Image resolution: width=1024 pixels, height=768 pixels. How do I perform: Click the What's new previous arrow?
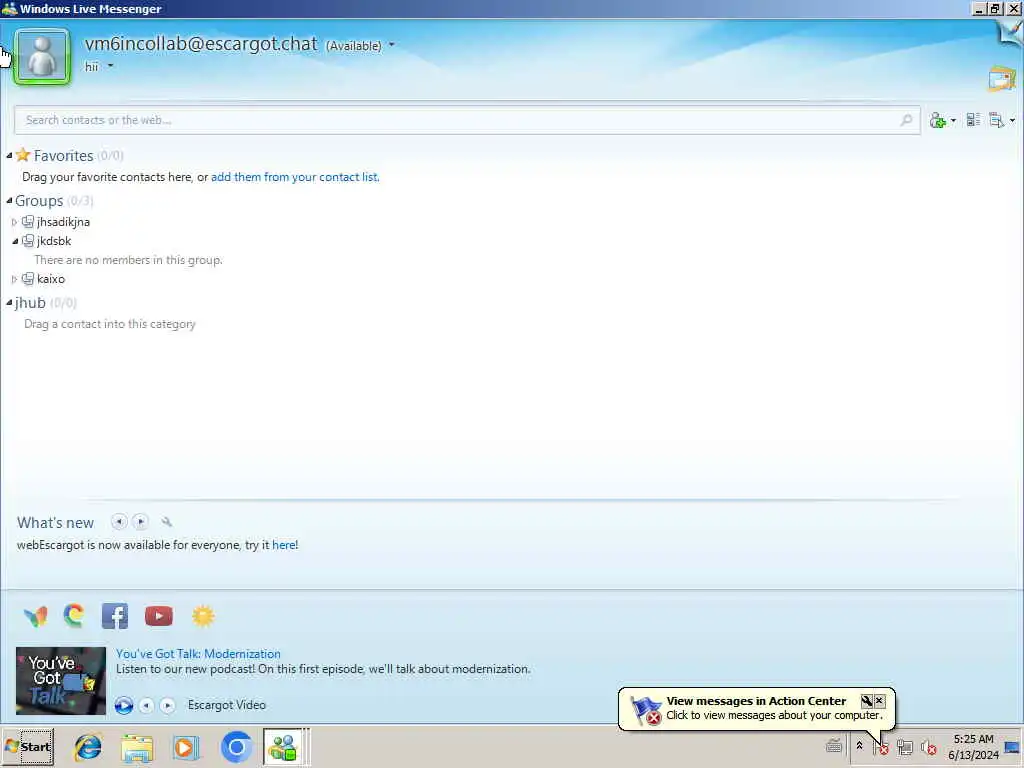point(119,521)
